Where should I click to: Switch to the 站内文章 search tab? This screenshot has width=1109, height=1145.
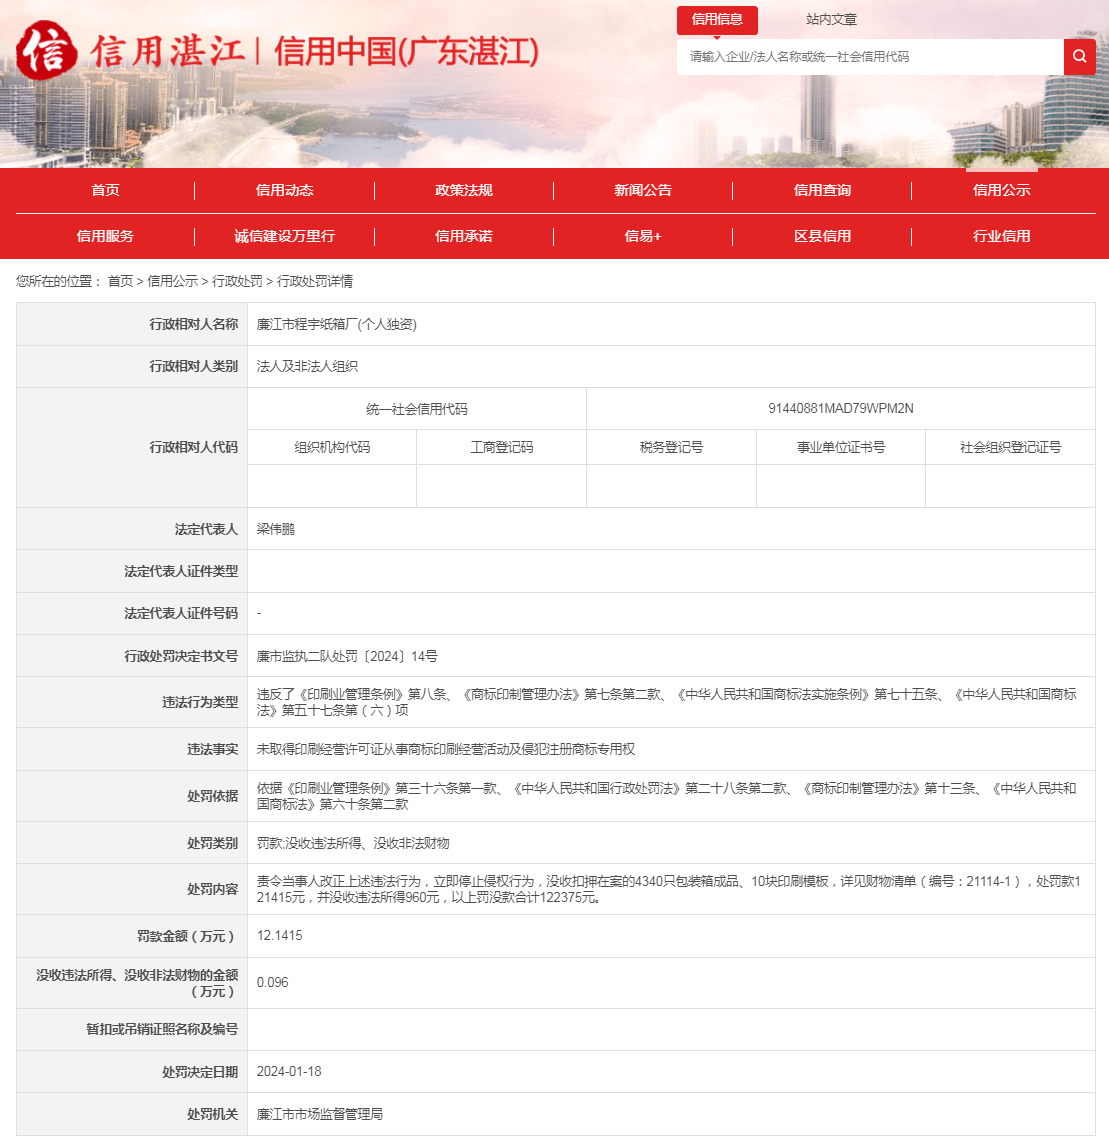click(831, 20)
